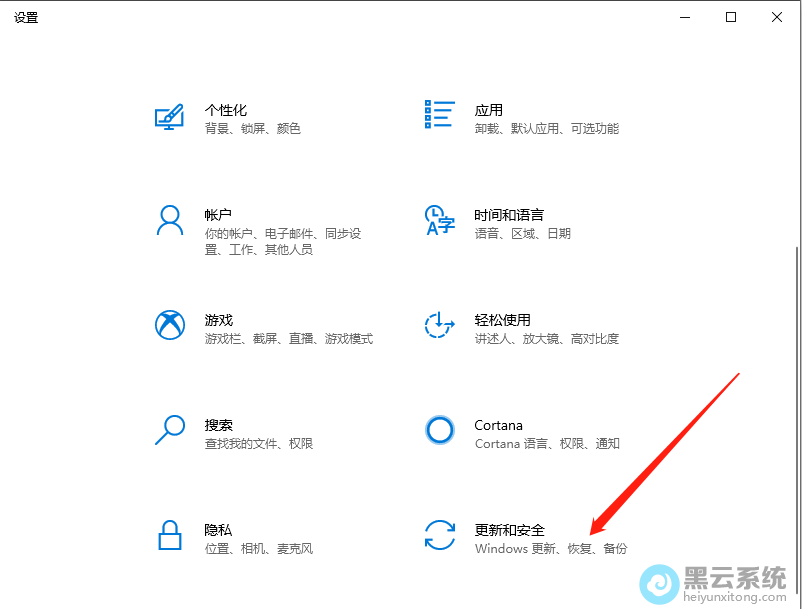Select the 帐户 person icon
The width and height of the screenshot is (802, 609).
pyautogui.click(x=170, y=221)
